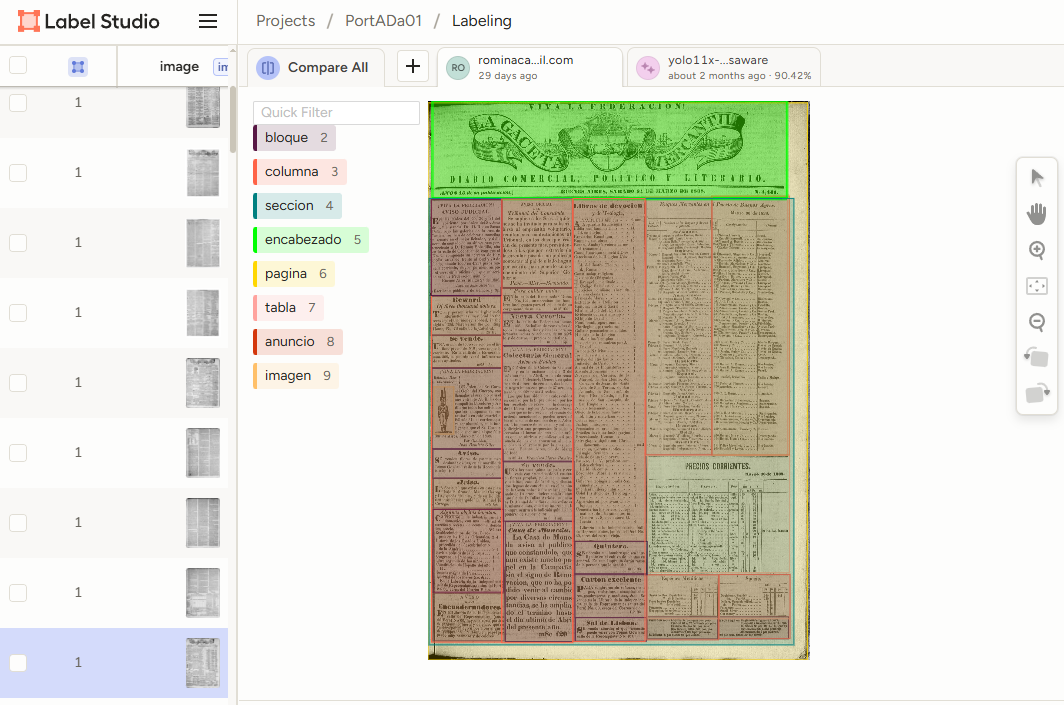Select the columna label
The width and height of the screenshot is (1064, 705).
pyautogui.click(x=300, y=172)
